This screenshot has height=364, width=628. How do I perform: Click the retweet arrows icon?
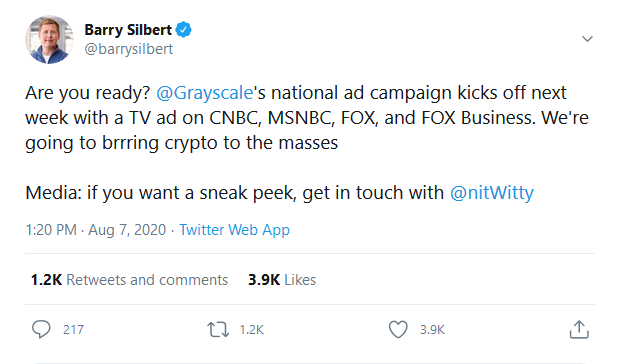click(x=218, y=330)
